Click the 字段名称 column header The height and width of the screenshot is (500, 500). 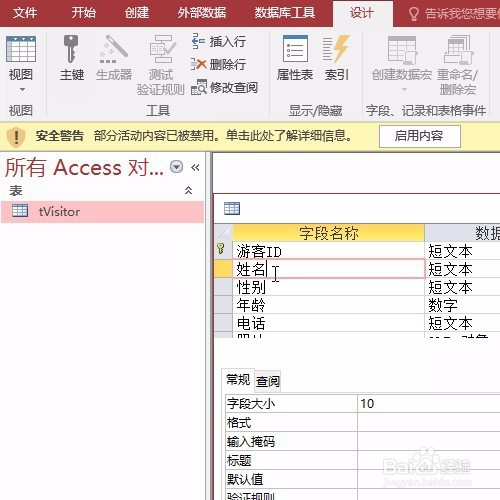[328, 233]
